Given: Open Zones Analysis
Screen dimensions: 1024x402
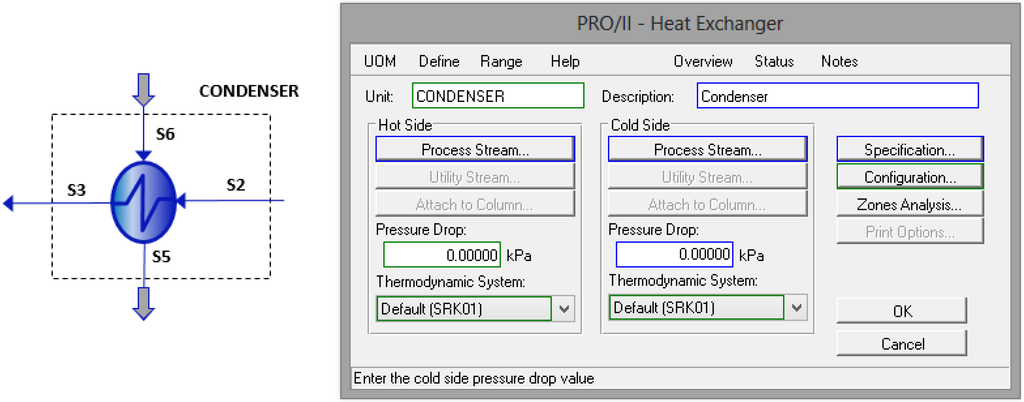Looking at the screenshot, I should tap(910, 204).
